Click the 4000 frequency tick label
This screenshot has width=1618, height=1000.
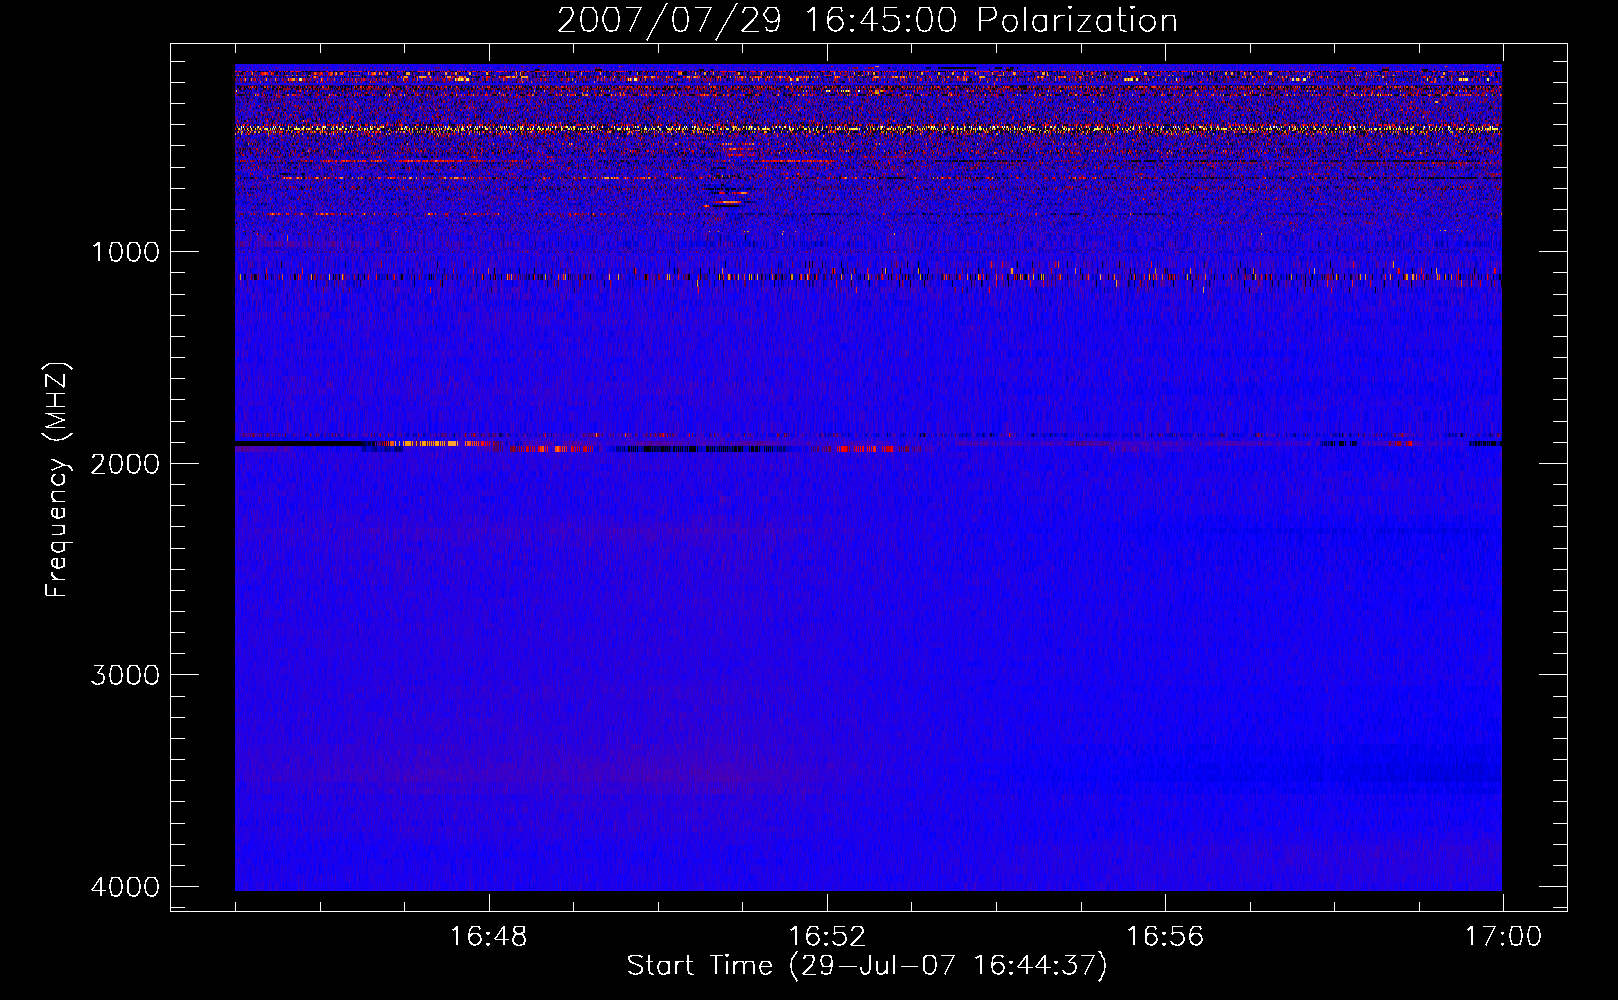tap(126, 886)
